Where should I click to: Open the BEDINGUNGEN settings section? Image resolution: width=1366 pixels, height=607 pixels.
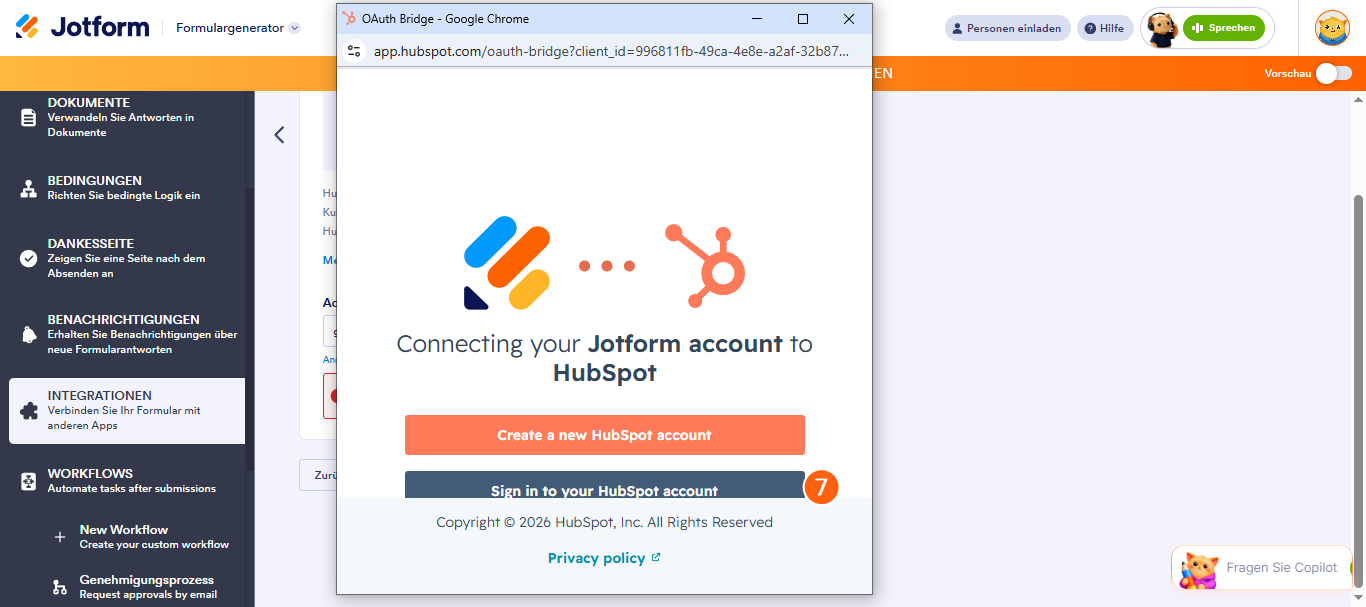point(127,188)
